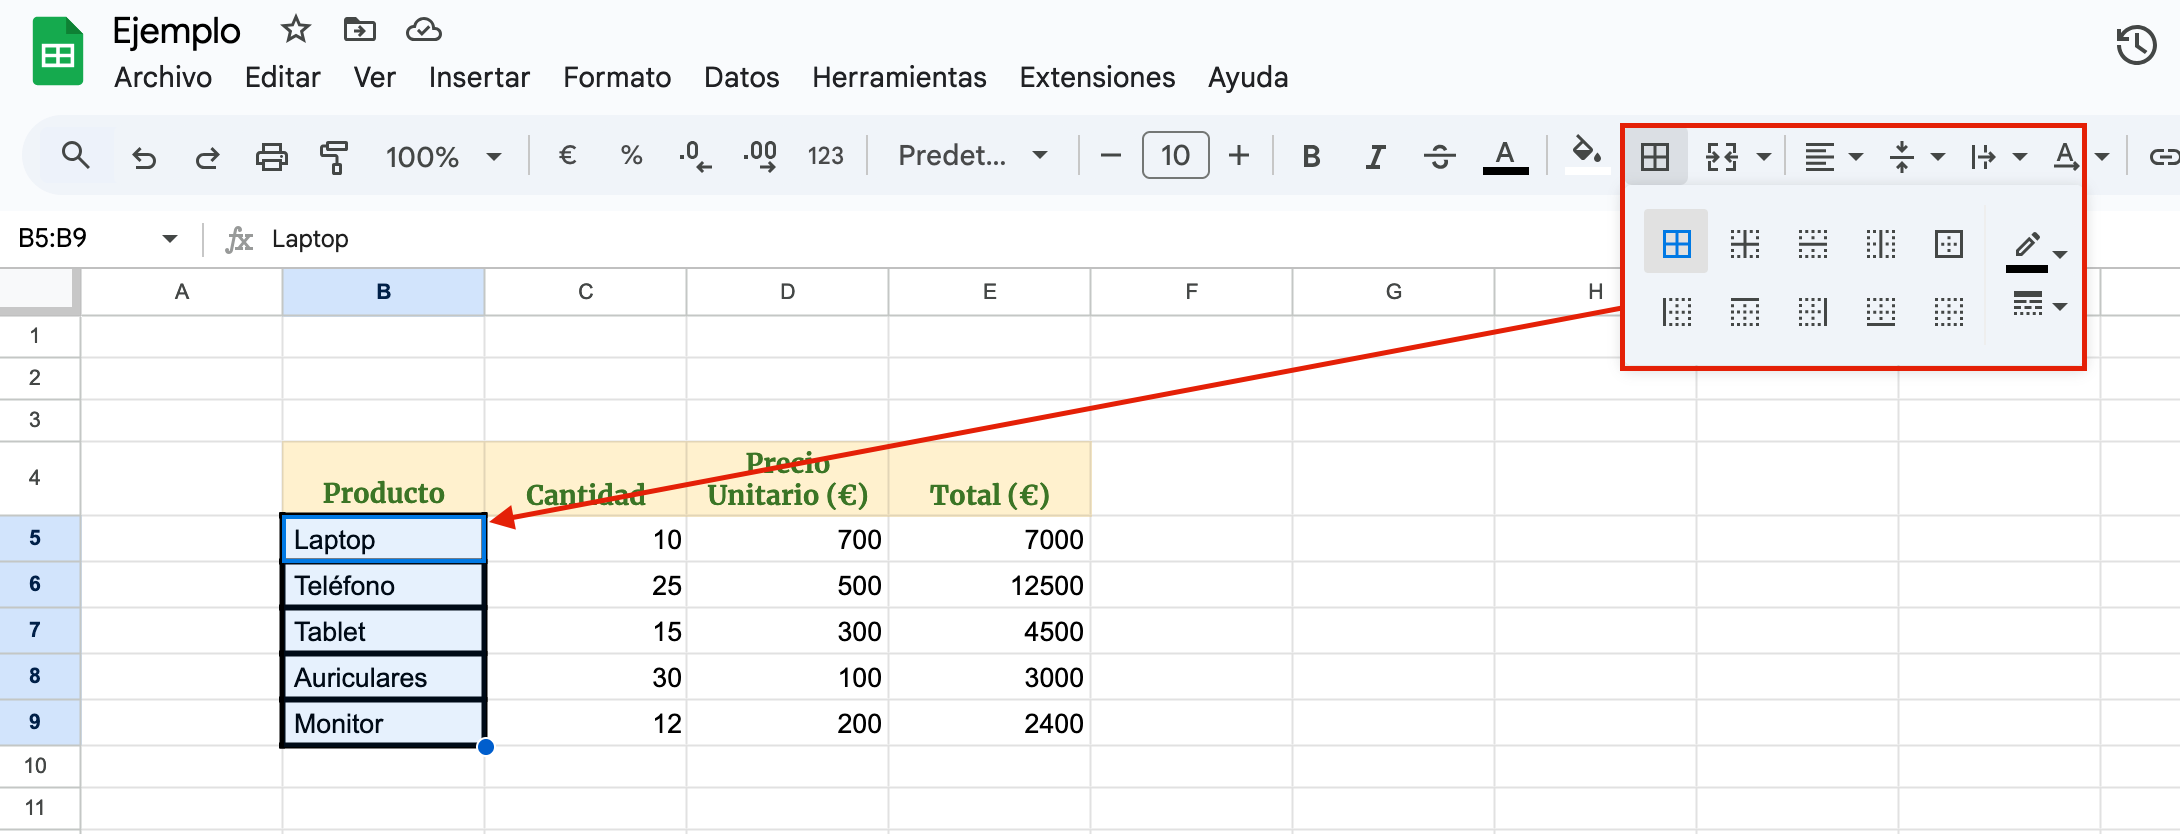Select the paint format tool
The image size is (2180, 834).
334,157
